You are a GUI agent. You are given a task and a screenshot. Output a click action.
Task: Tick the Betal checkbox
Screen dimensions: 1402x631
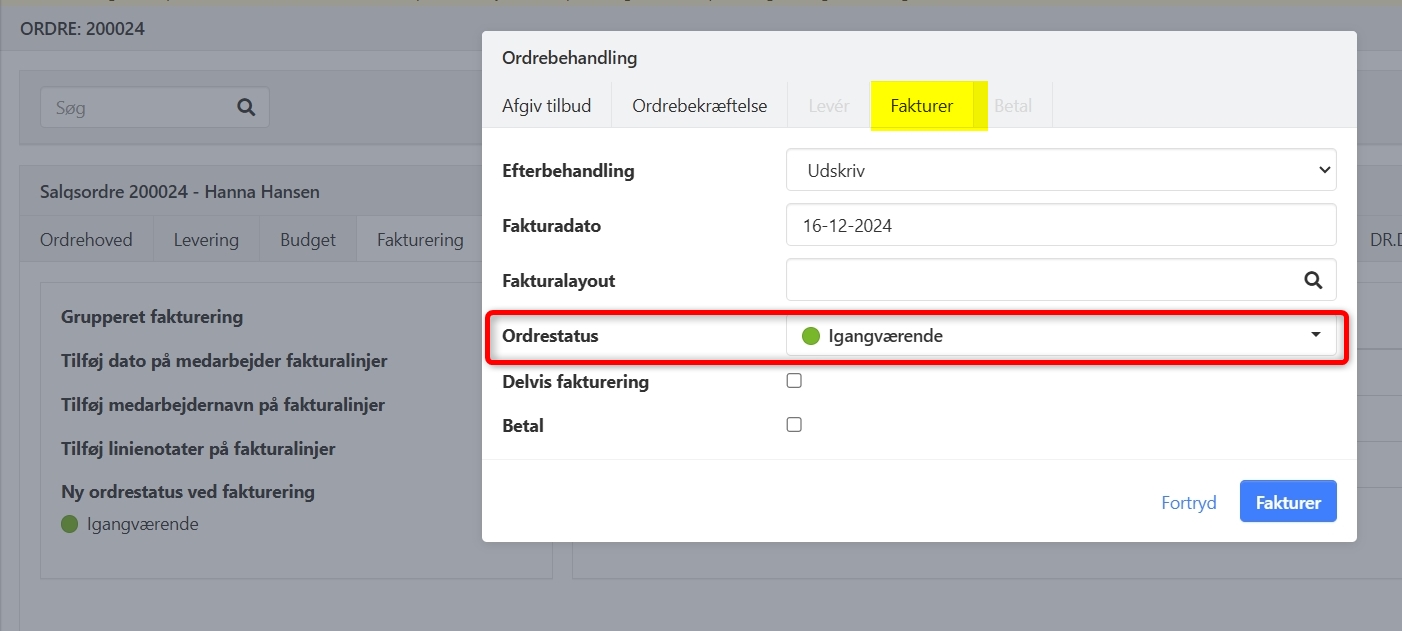point(794,425)
